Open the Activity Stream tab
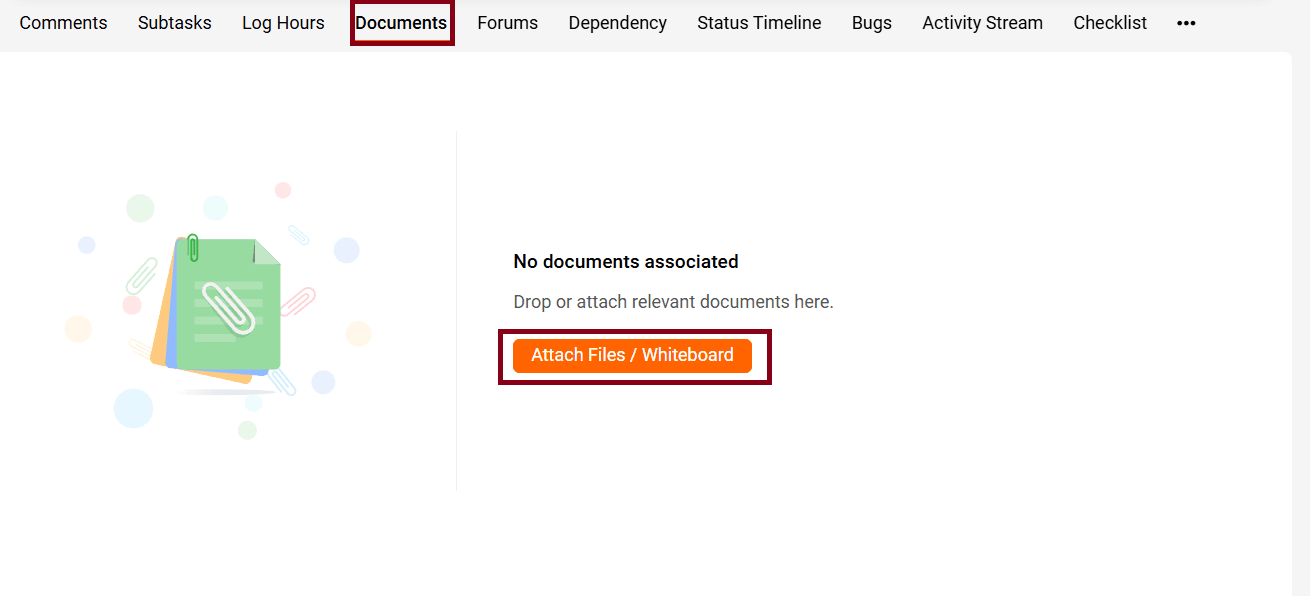This screenshot has width=1310, height=596. point(982,23)
